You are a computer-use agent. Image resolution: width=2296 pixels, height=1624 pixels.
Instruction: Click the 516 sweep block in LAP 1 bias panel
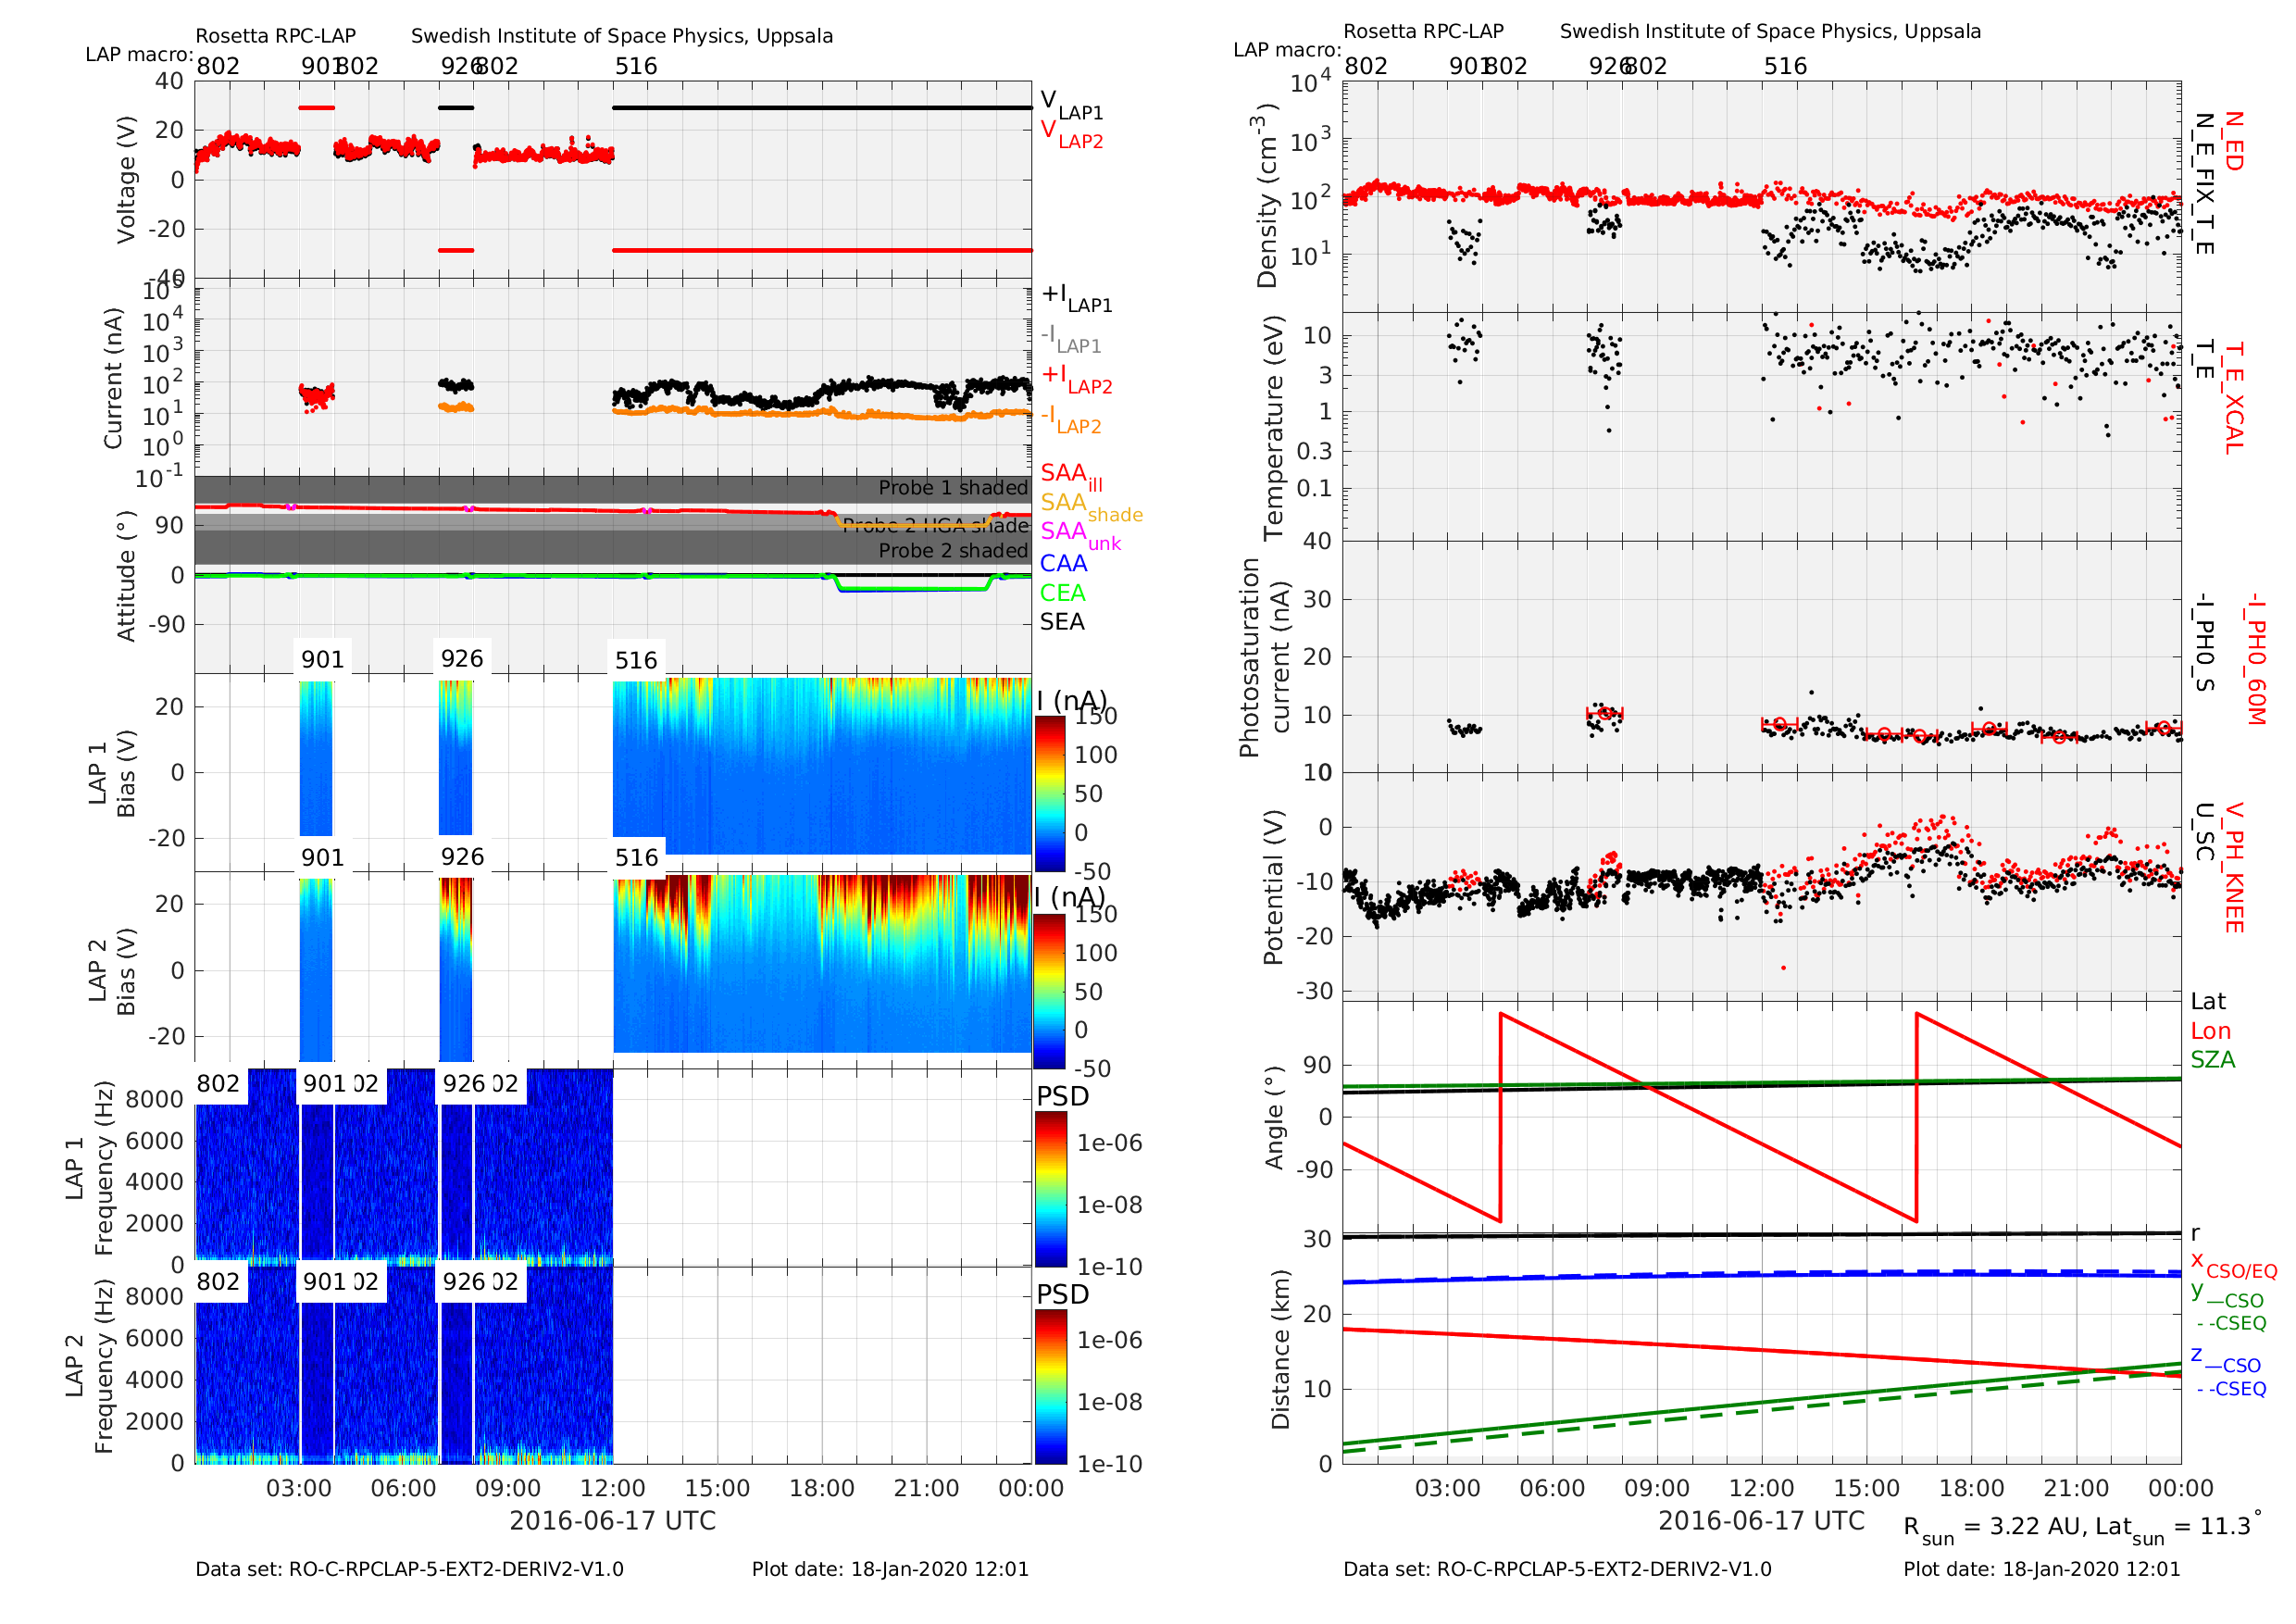click(x=822, y=766)
